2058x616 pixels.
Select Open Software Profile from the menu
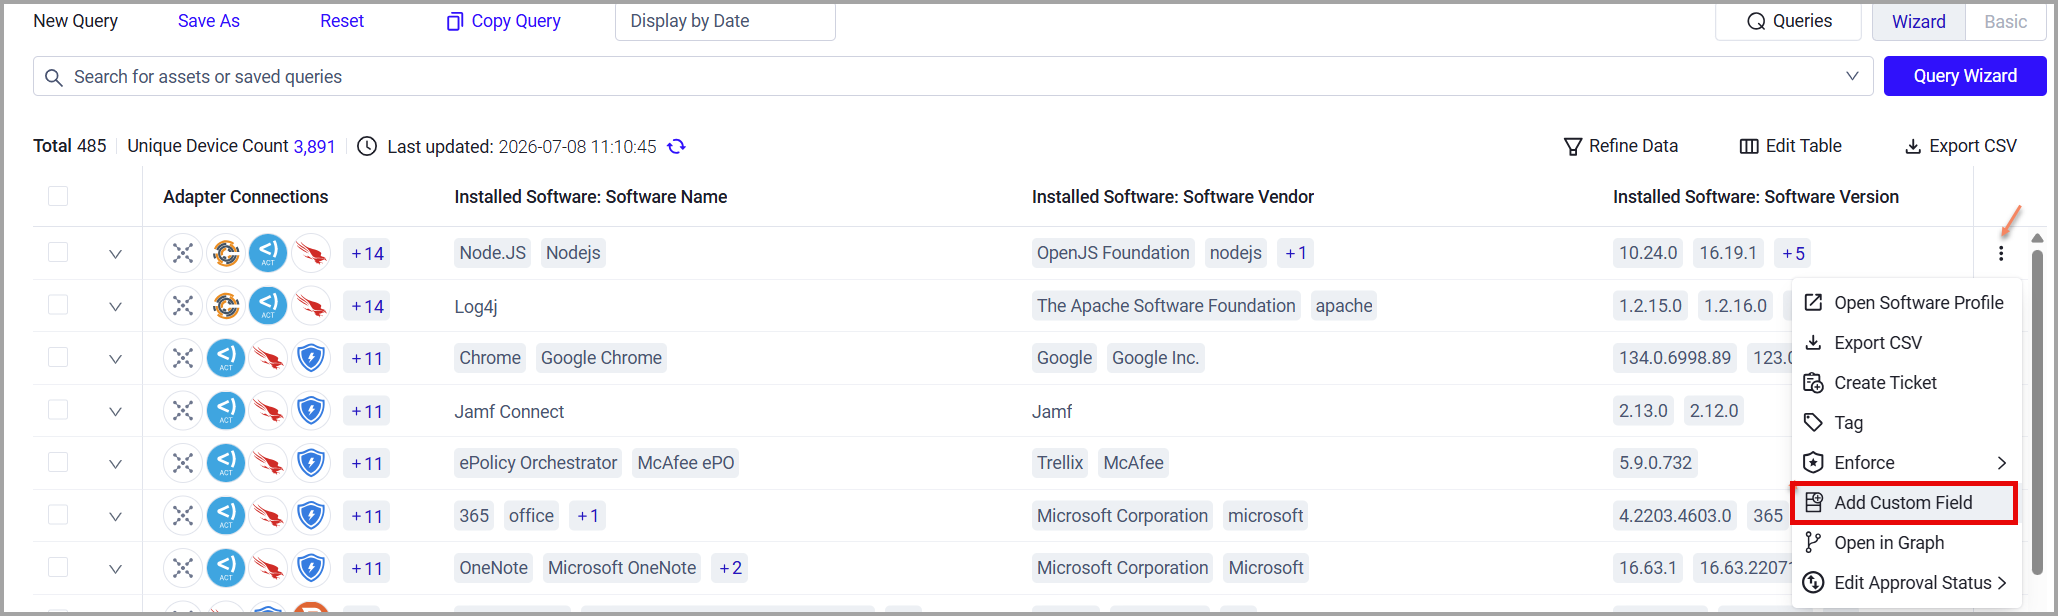(1907, 302)
